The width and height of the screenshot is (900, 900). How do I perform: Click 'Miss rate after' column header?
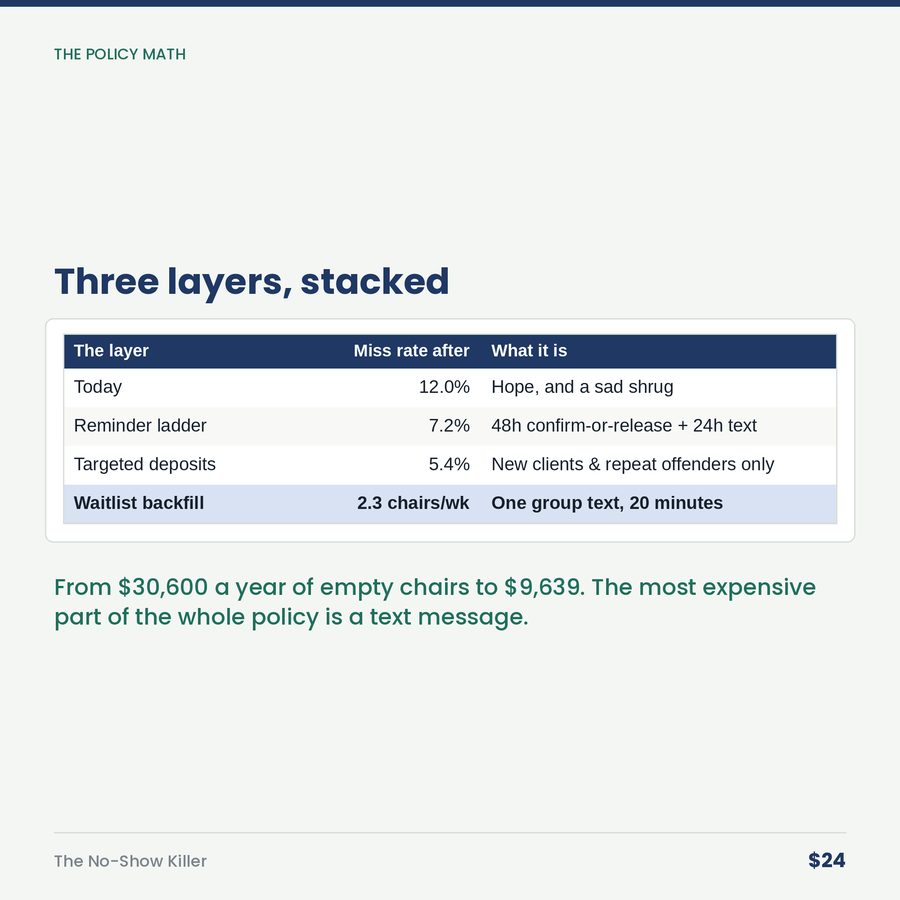[x=411, y=351]
